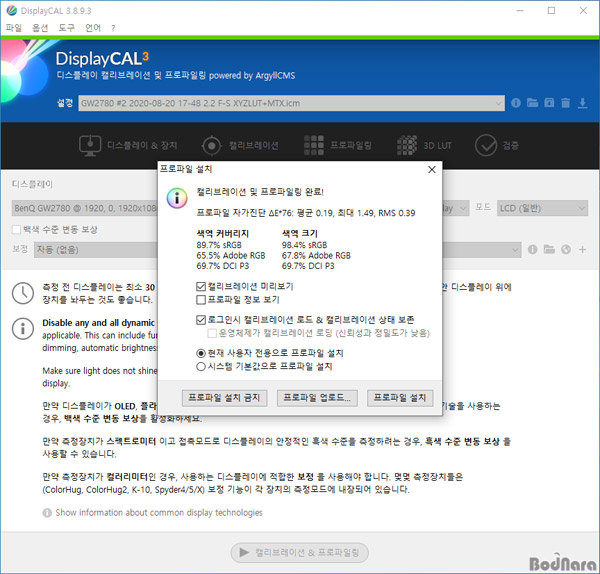The height and width of the screenshot is (574, 600).
Task: Click the 운영체제가 캘리브레이션 로딩 checkbox
Action: click(212, 333)
